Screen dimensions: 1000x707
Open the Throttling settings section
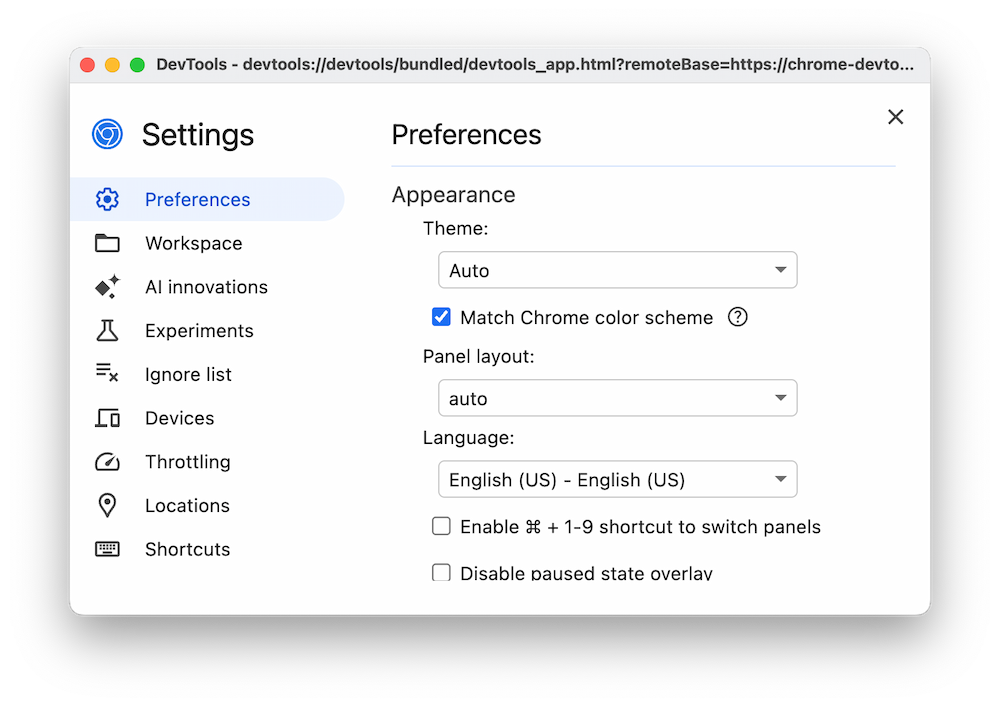(187, 462)
